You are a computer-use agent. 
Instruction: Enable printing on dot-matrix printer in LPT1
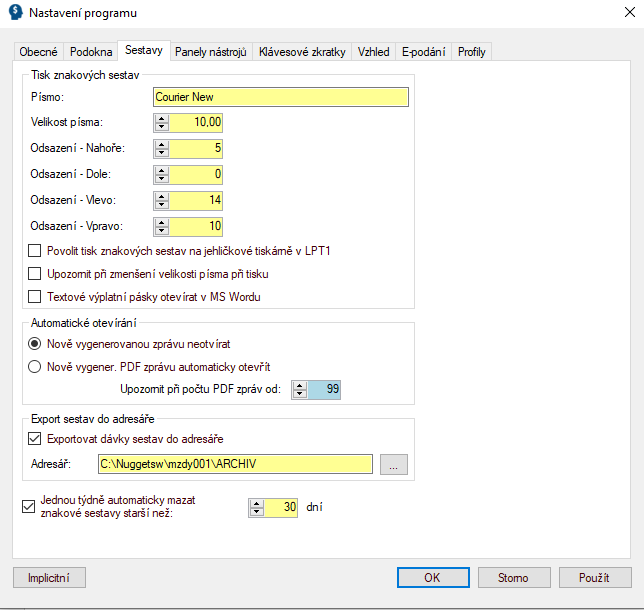35,251
